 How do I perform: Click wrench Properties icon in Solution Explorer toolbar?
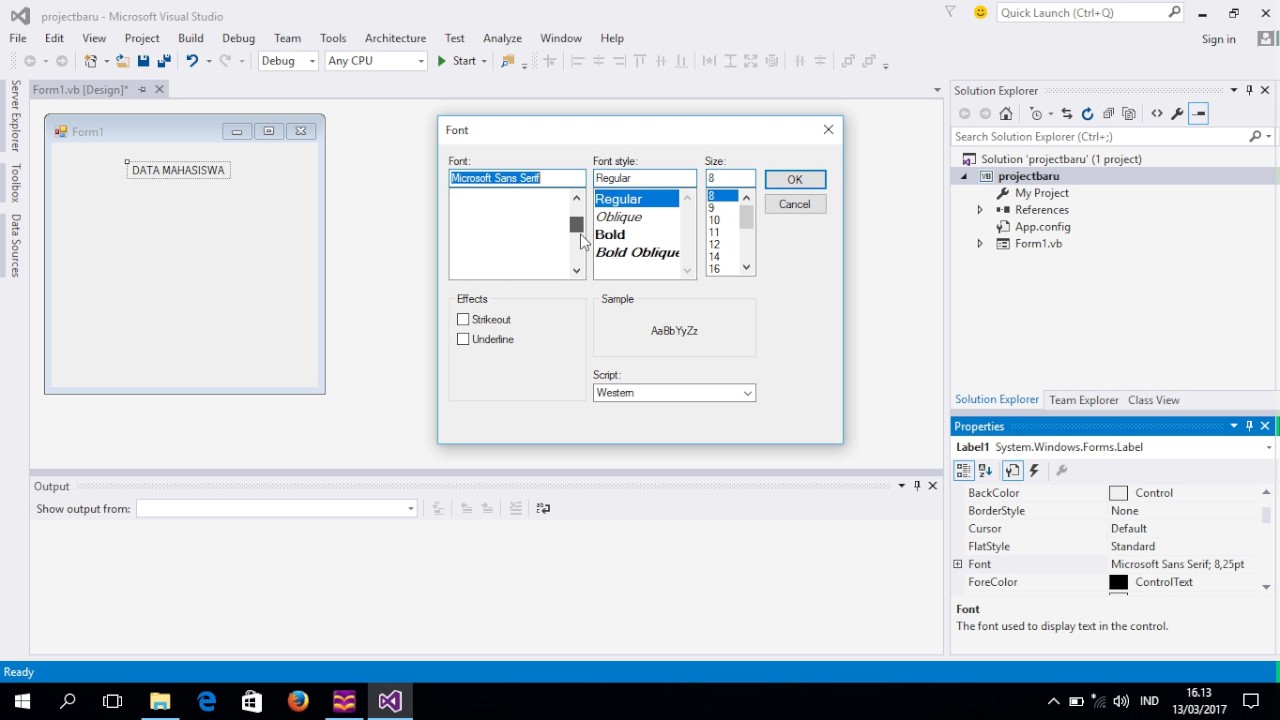point(1177,114)
